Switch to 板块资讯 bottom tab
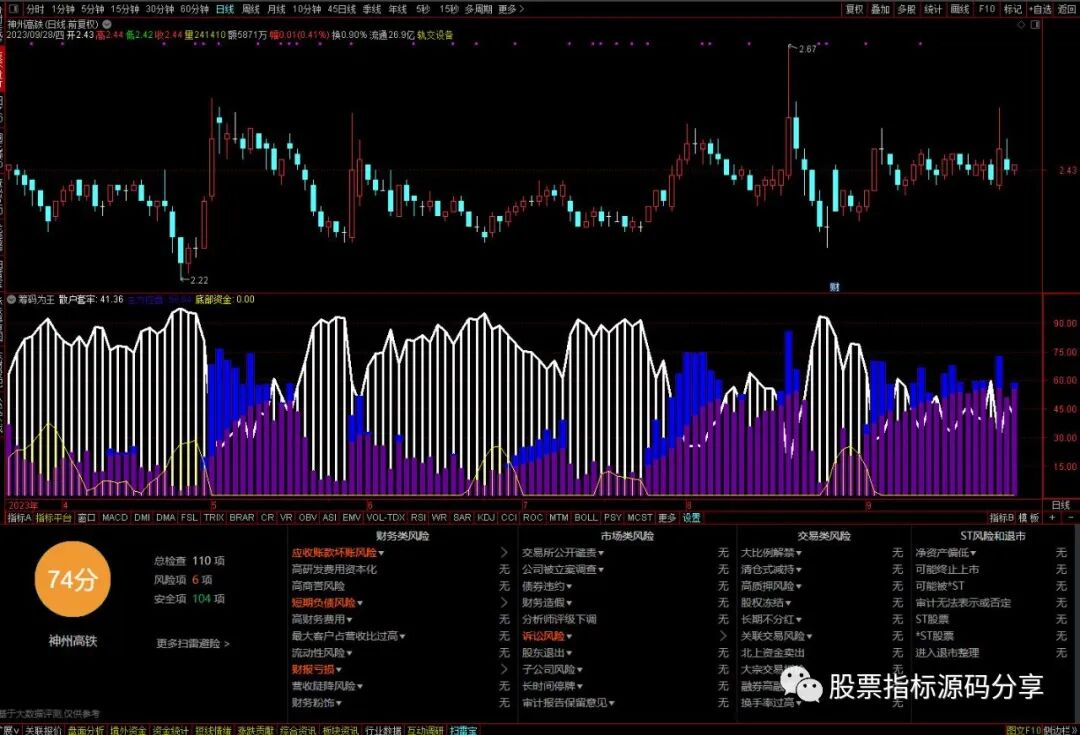Image resolution: width=1080 pixels, height=735 pixels. [340, 729]
